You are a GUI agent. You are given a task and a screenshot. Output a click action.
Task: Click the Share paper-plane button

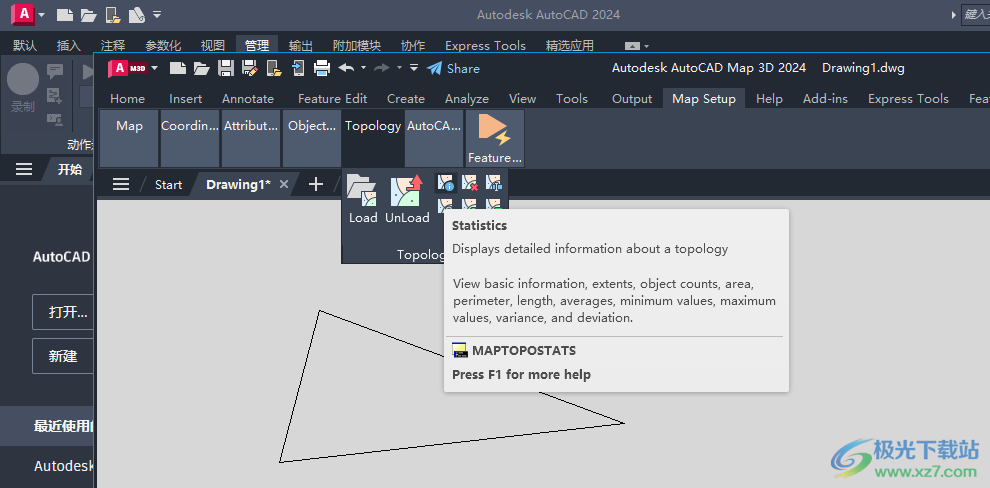pyautogui.click(x=453, y=68)
